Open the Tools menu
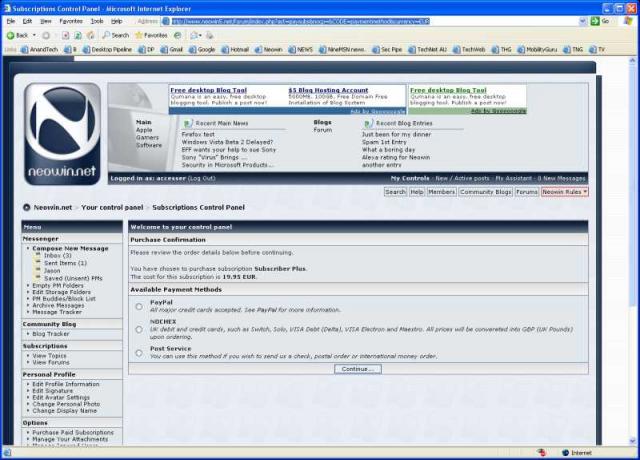 click(x=96, y=20)
